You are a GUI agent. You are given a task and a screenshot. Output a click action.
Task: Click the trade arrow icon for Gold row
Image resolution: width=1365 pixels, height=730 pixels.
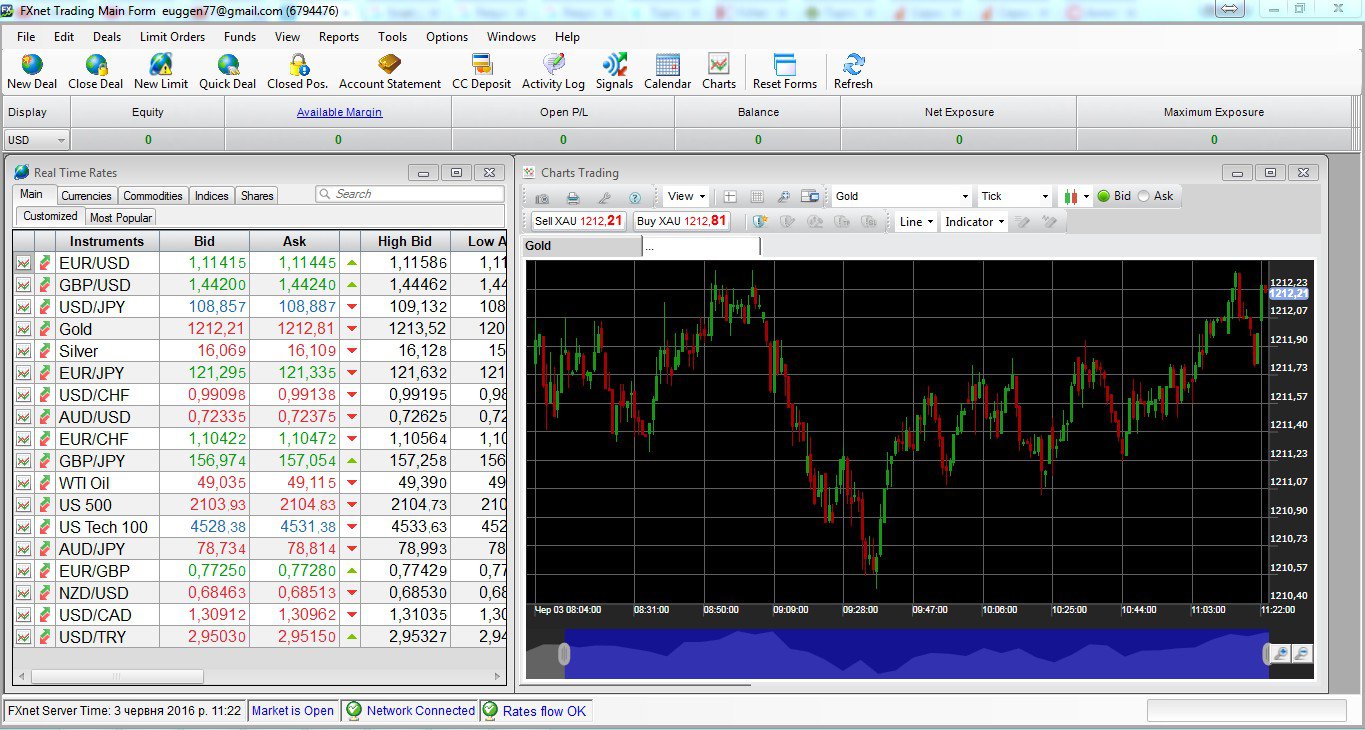click(x=45, y=329)
